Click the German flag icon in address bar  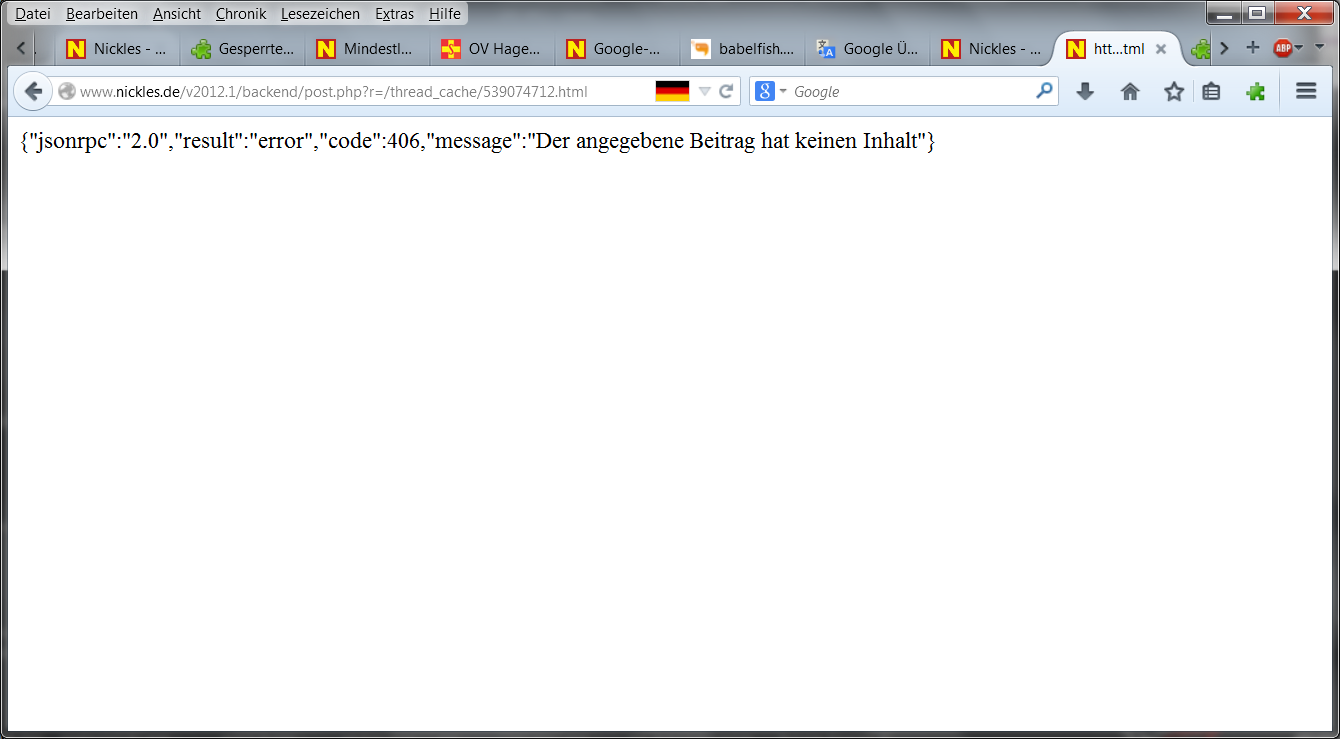click(x=672, y=91)
